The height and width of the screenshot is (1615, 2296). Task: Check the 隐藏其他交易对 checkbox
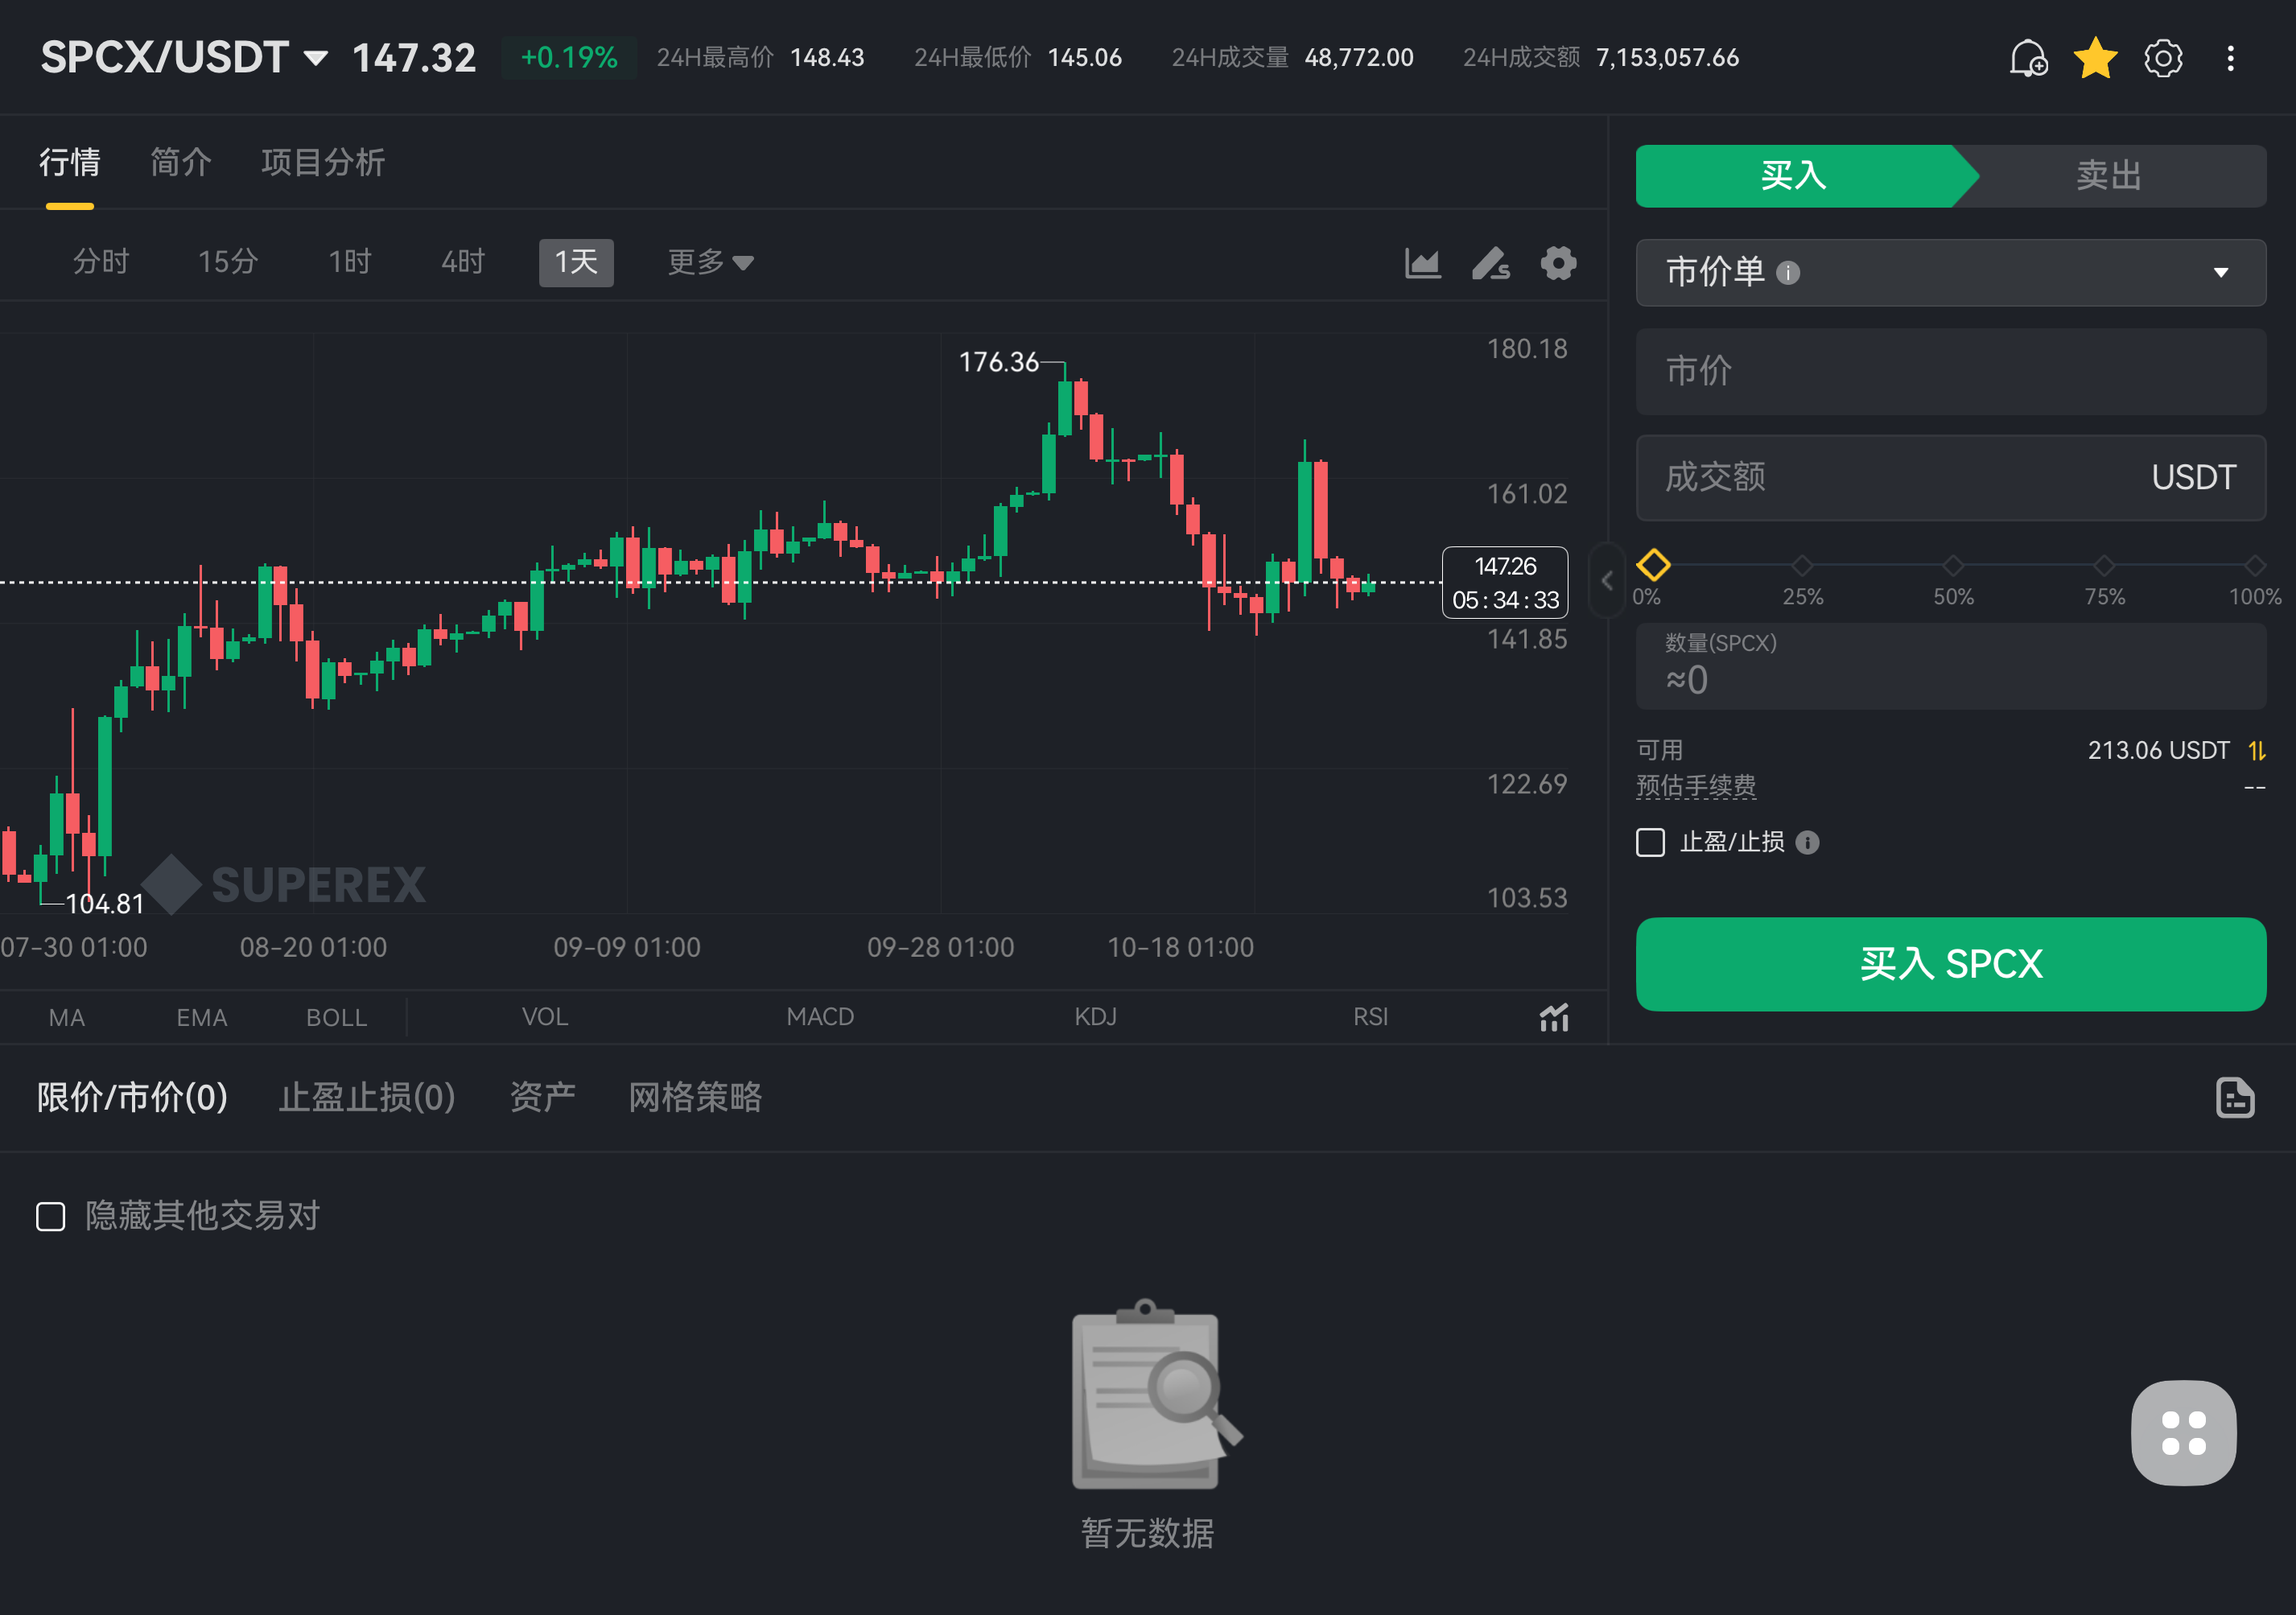(x=50, y=1216)
